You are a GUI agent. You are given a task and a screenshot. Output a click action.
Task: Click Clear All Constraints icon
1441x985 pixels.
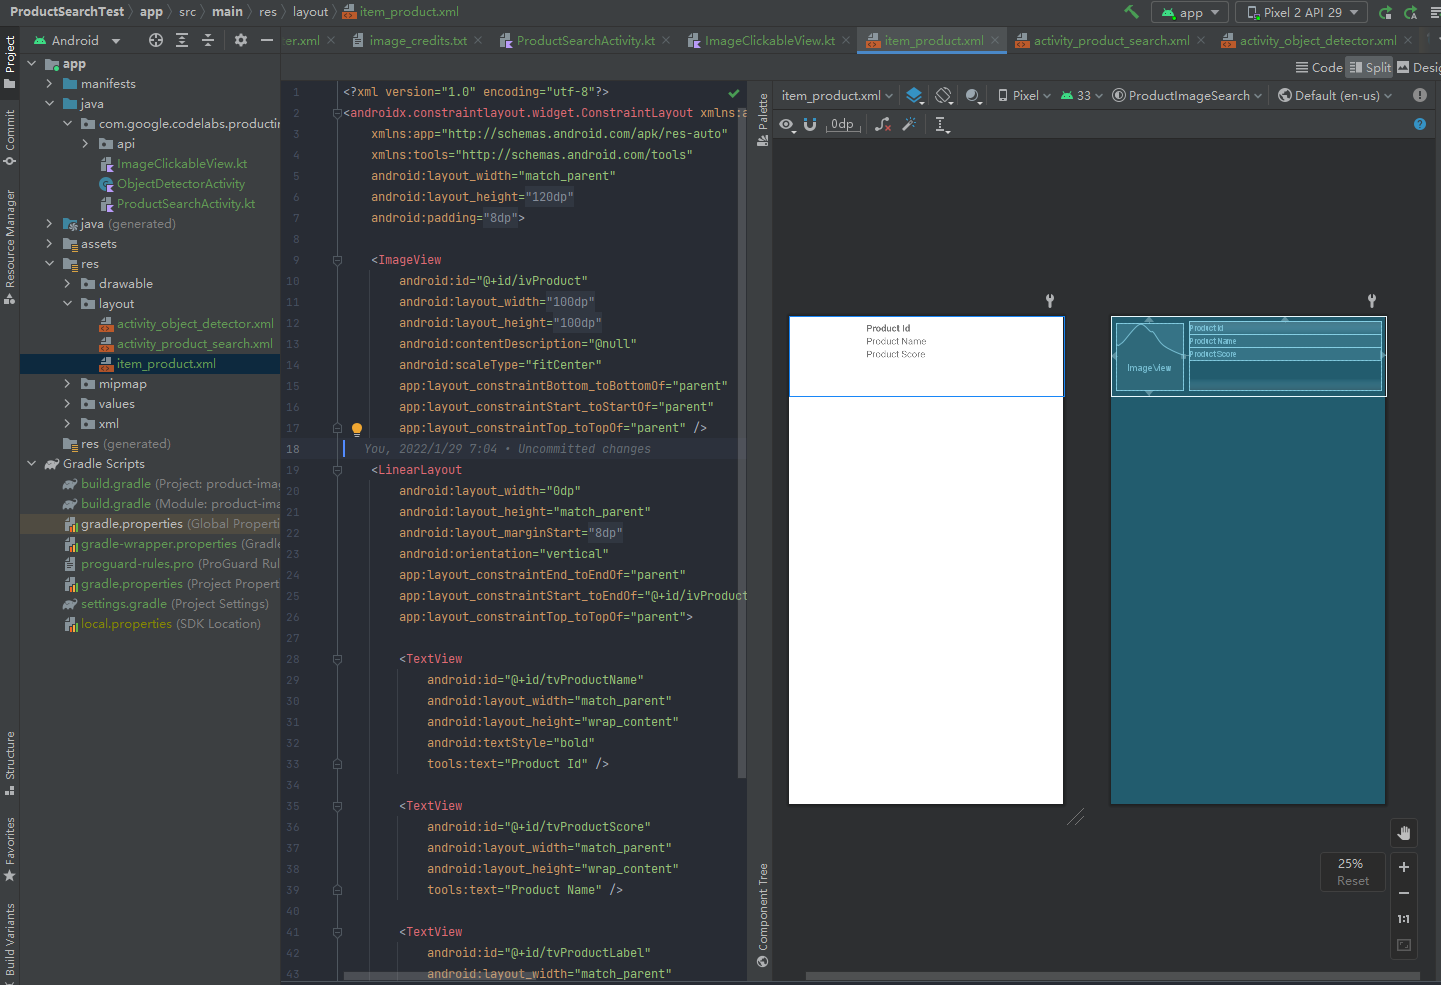tap(882, 124)
